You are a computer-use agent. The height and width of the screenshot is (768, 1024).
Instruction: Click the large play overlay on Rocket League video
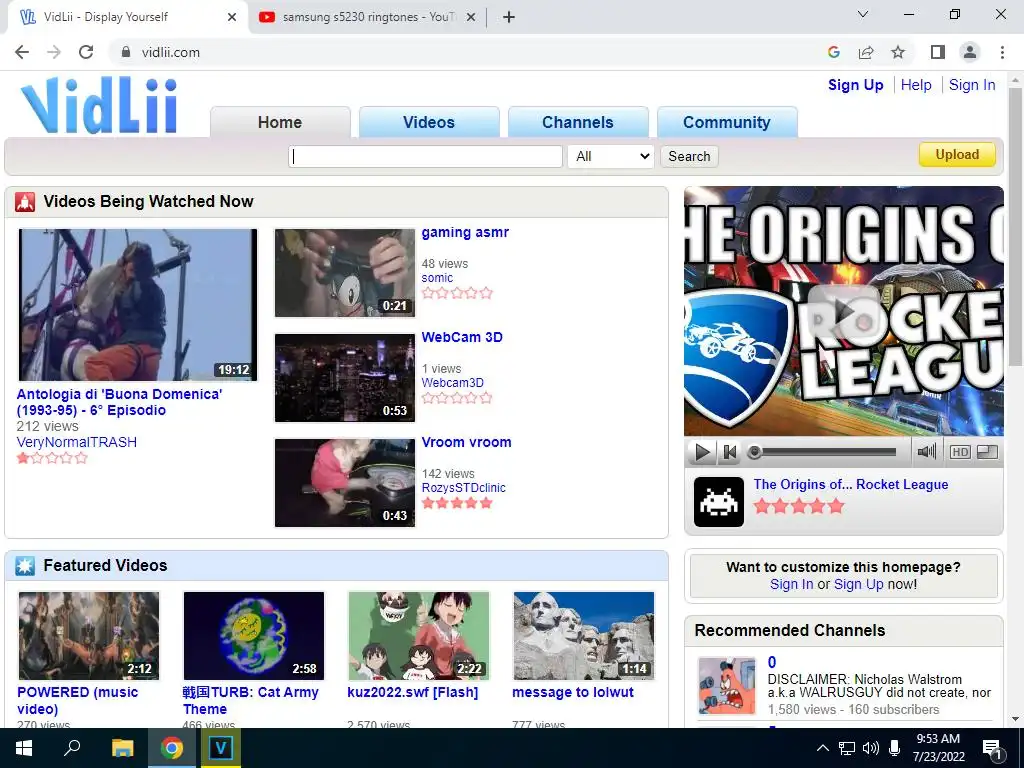click(x=844, y=313)
